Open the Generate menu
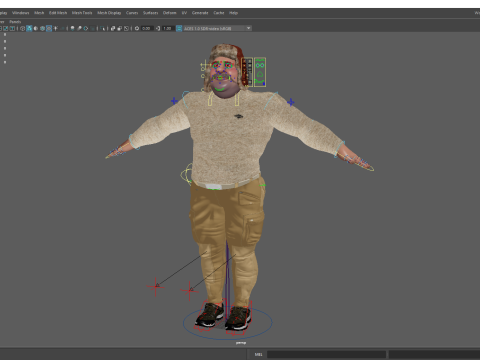Viewport: 480px width, 360px height. tap(200, 13)
